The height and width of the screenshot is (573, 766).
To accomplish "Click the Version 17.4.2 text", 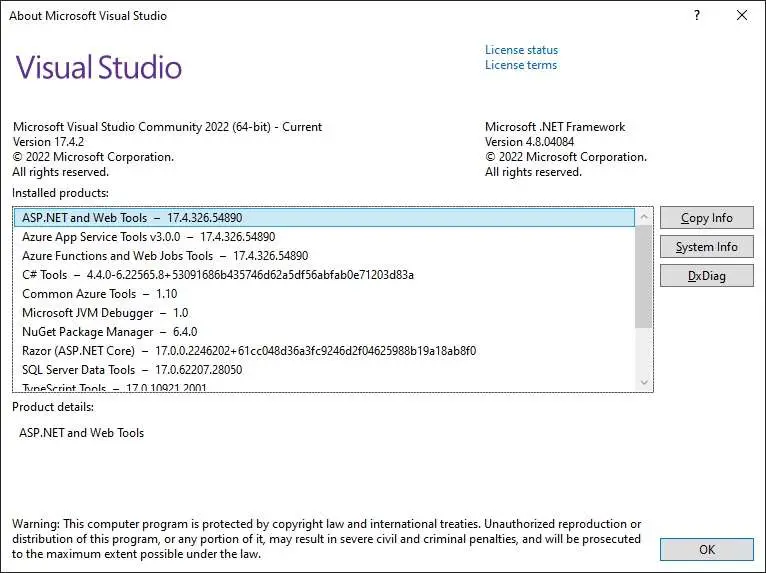I will [48, 142].
